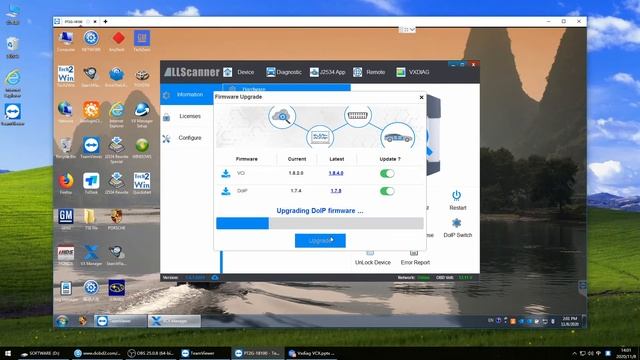This screenshot has height=360, width=640.
Task: Toggle the DoIP update switch
Action: (x=387, y=191)
